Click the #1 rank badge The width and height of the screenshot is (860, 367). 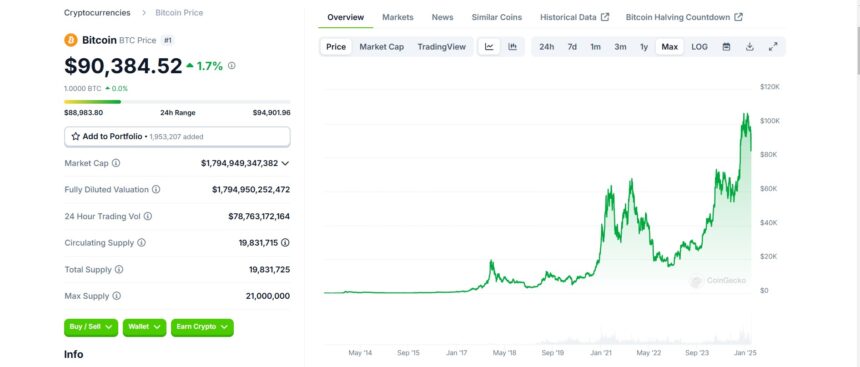[168, 40]
